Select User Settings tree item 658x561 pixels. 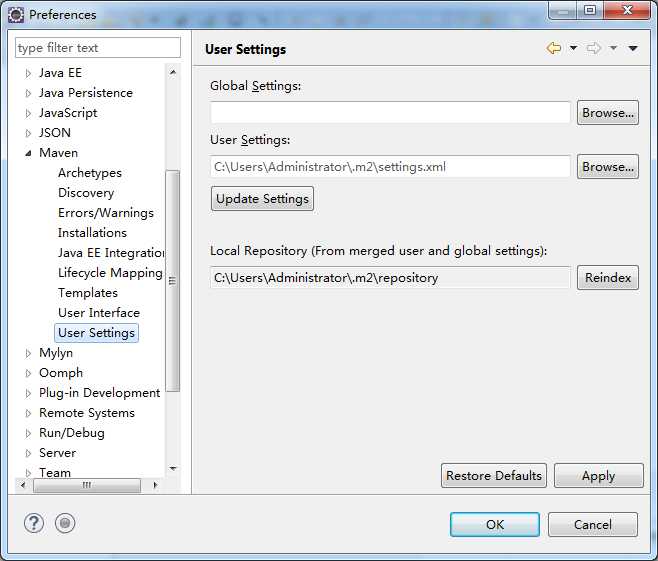(97, 333)
